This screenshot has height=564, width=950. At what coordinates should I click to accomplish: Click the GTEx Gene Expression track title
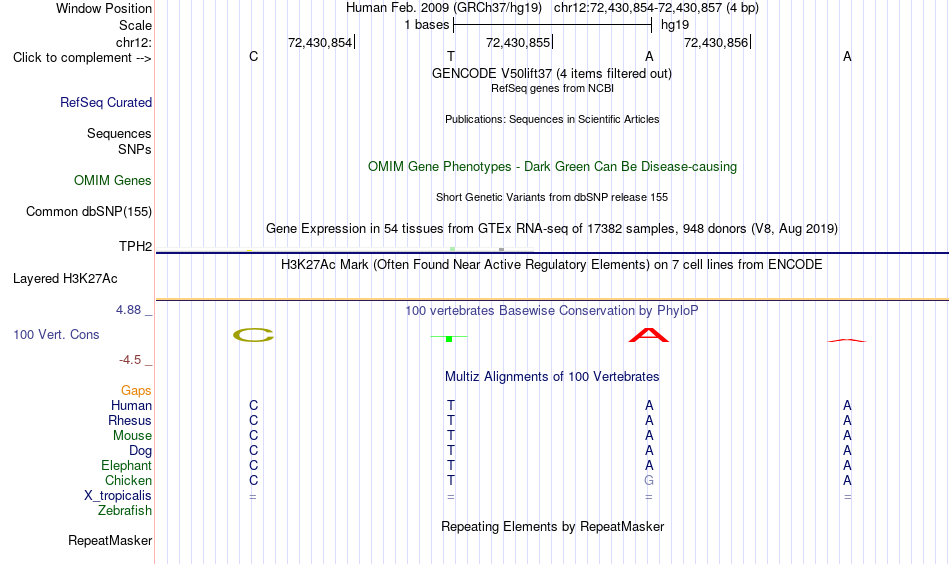coord(552,228)
